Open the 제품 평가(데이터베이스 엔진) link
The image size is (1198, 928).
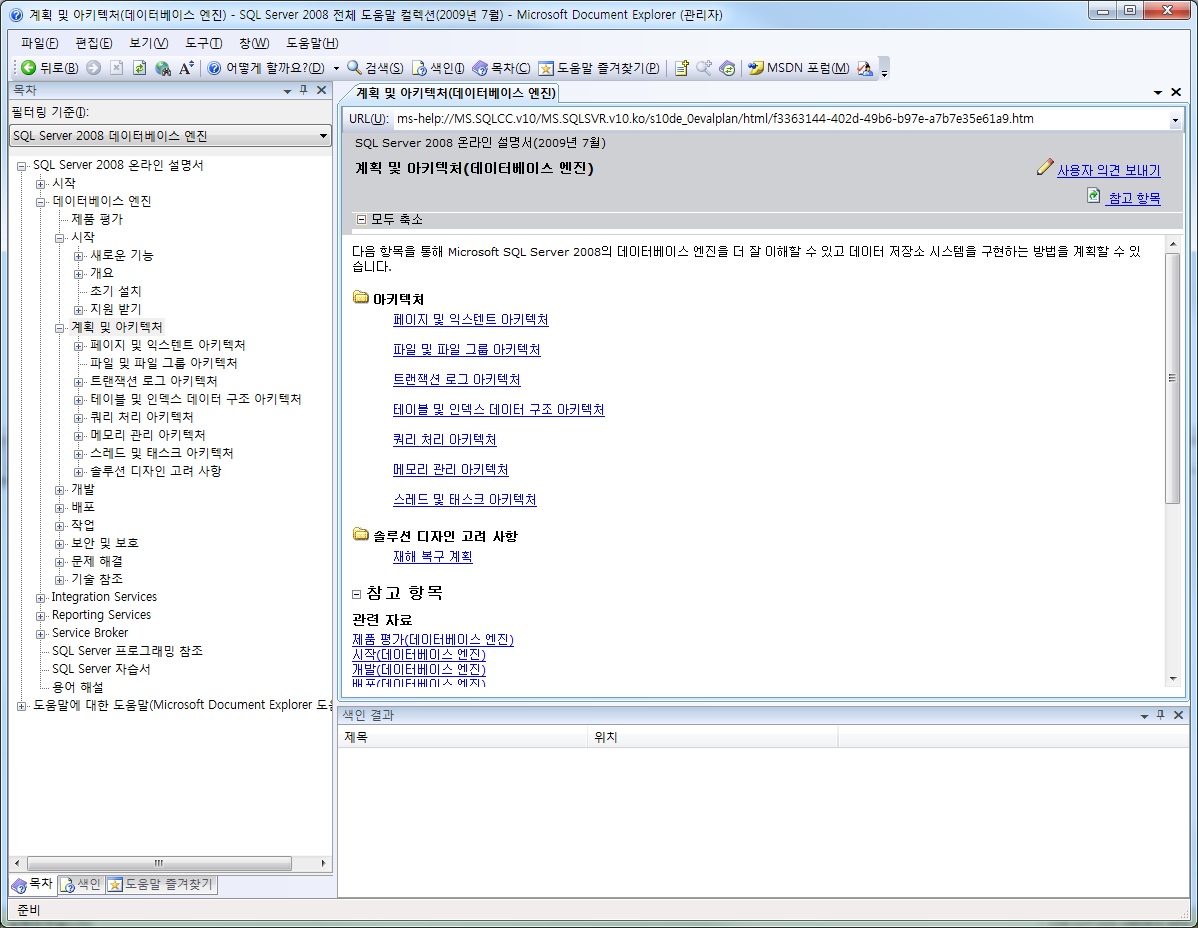pyautogui.click(x=432, y=639)
